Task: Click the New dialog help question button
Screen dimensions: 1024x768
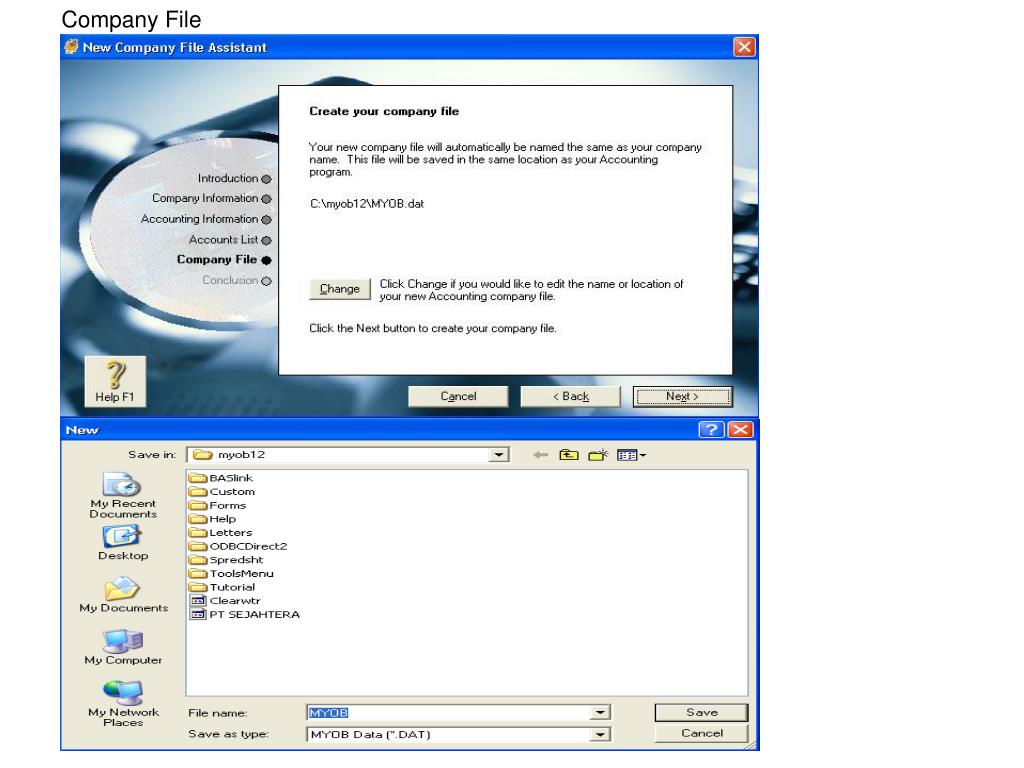Action: coord(711,430)
